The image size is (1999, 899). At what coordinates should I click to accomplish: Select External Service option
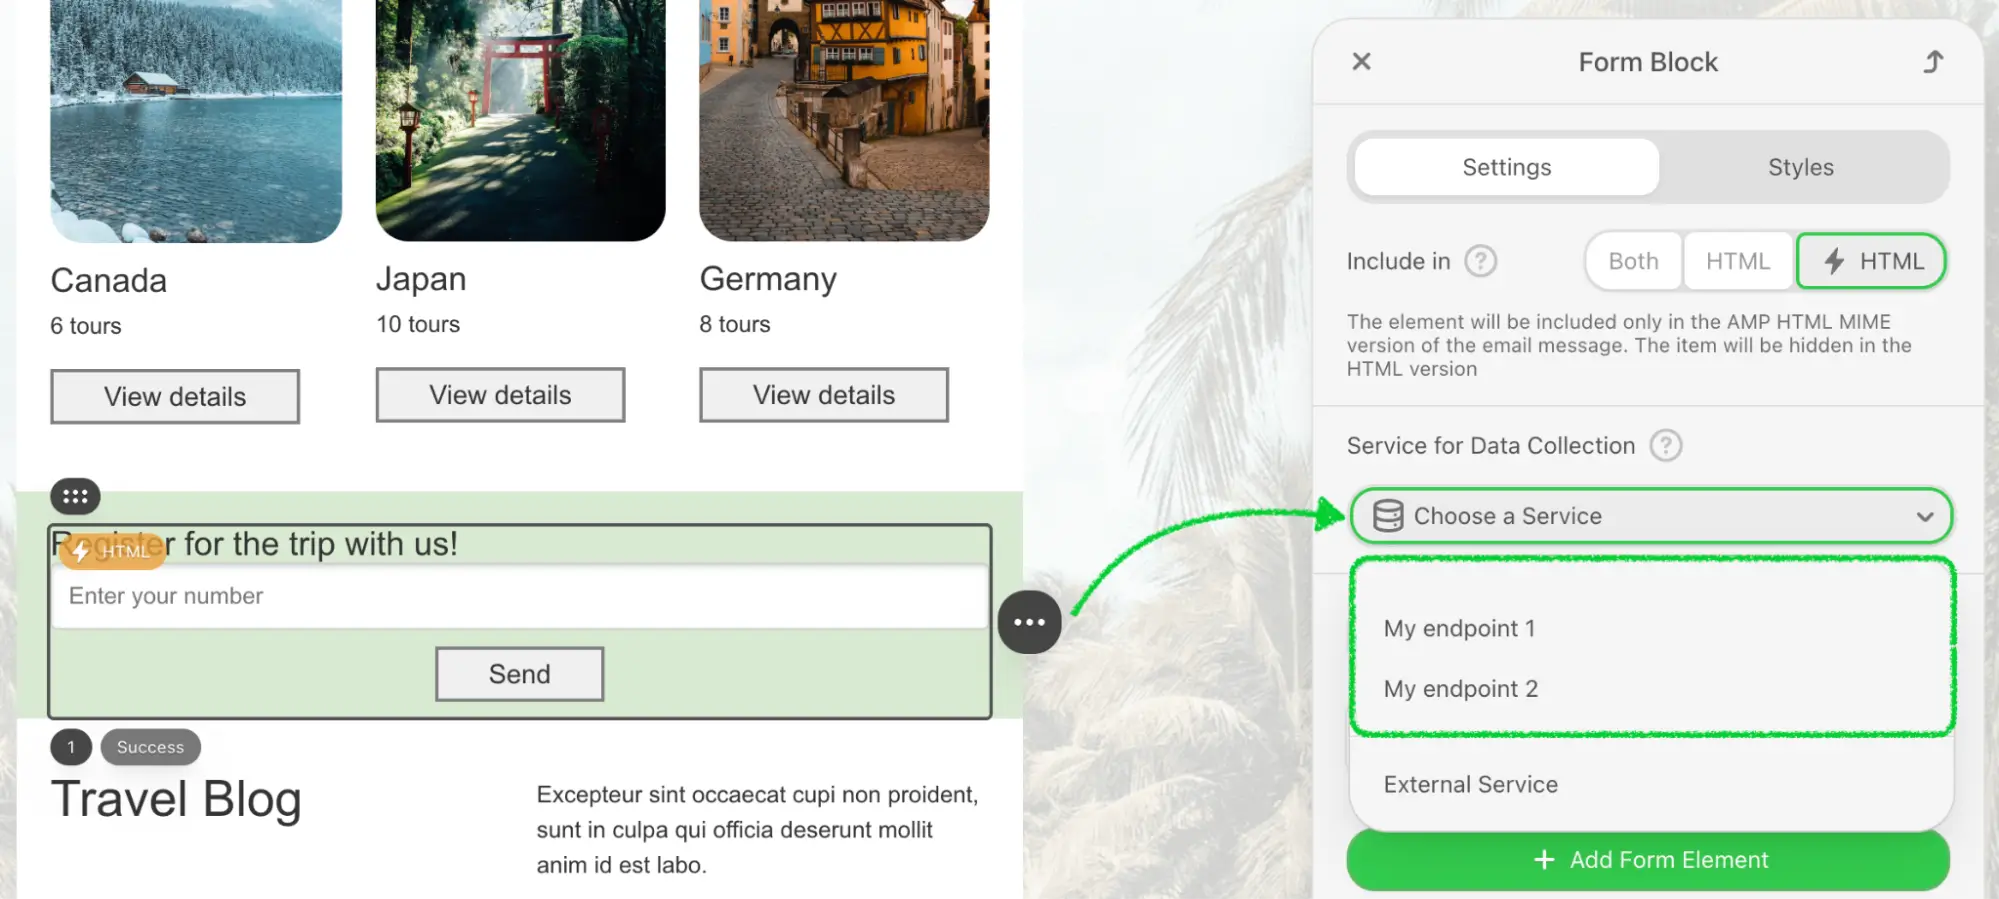click(1470, 785)
